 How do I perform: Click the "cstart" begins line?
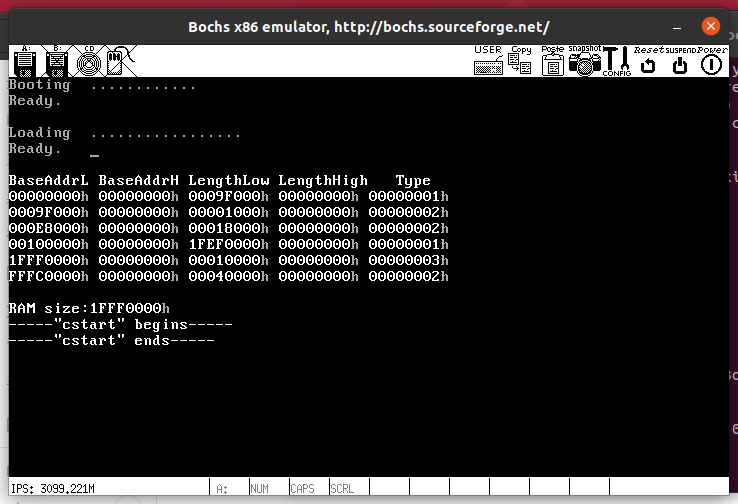tap(120, 325)
